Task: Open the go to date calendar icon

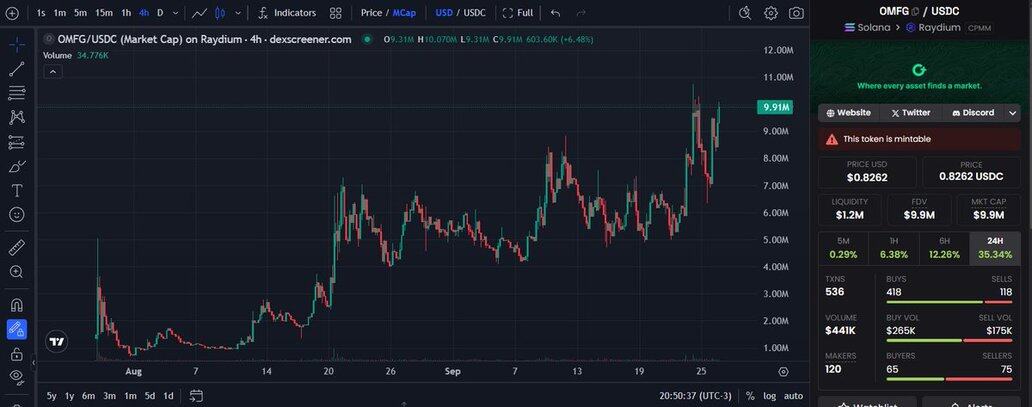Action: pyautogui.click(x=196, y=396)
